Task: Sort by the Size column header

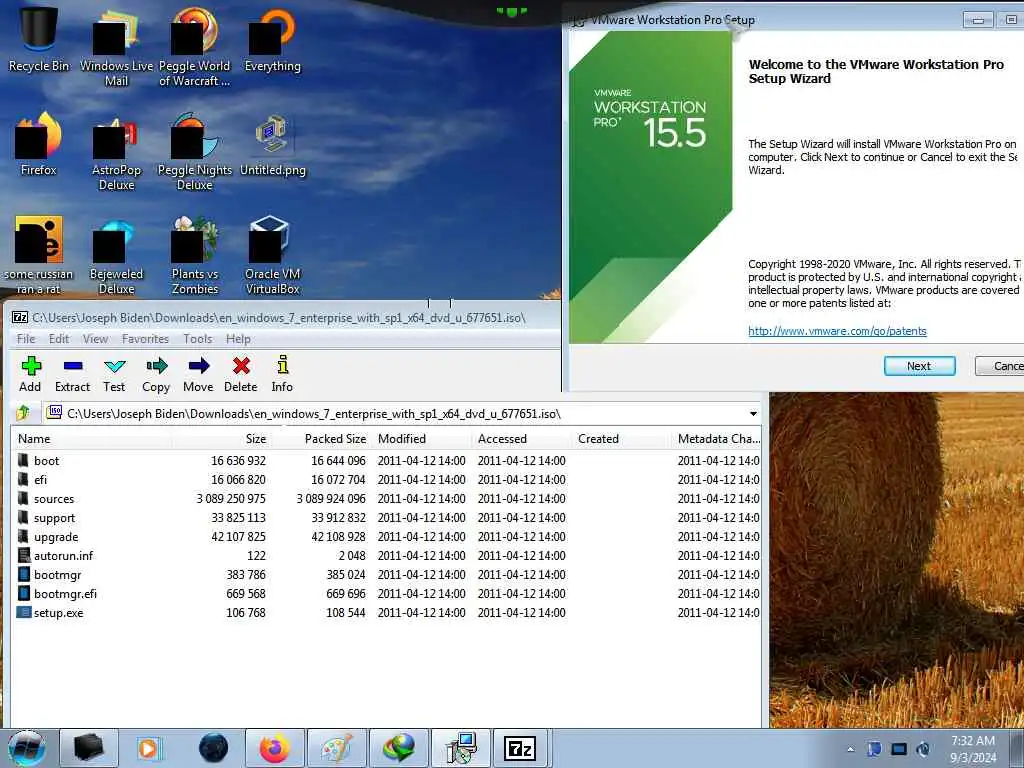Action: click(221, 439)
